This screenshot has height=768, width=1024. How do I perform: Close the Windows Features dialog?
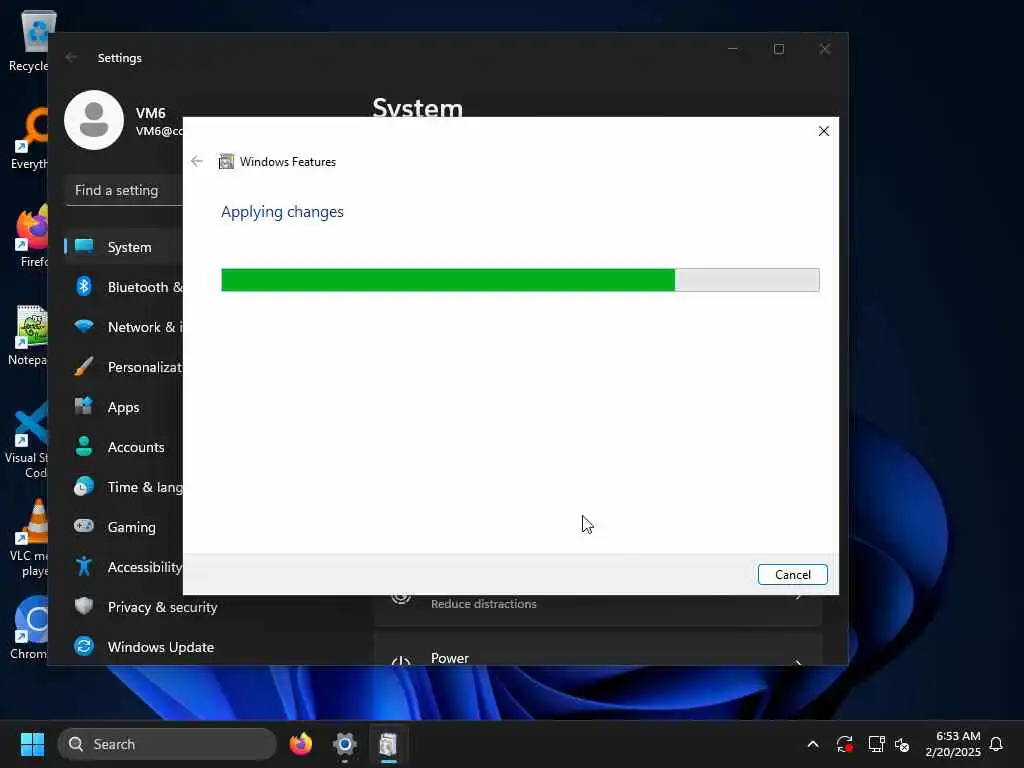pyautogui.click(x=824, y=131)
